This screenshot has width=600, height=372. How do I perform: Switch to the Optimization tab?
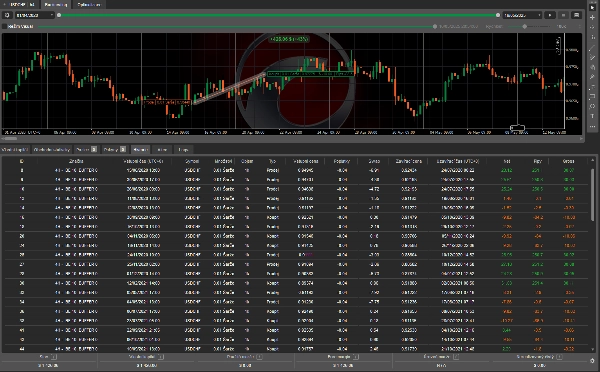[89, 4]
